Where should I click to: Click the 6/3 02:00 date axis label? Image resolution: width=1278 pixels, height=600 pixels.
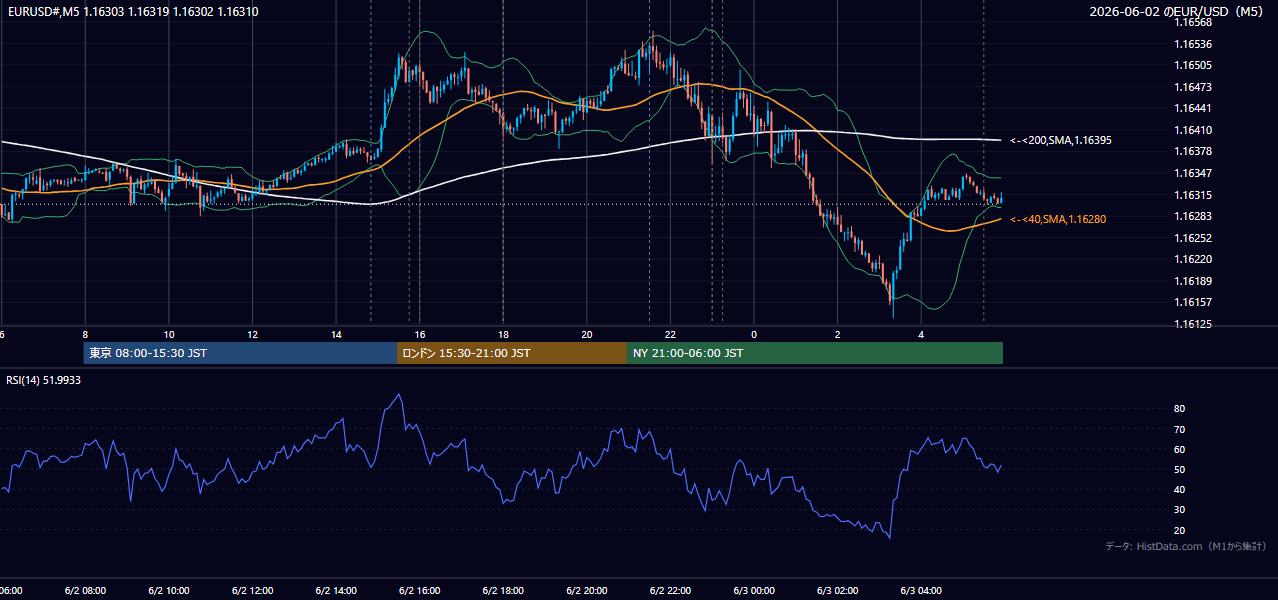pos(838,590)
